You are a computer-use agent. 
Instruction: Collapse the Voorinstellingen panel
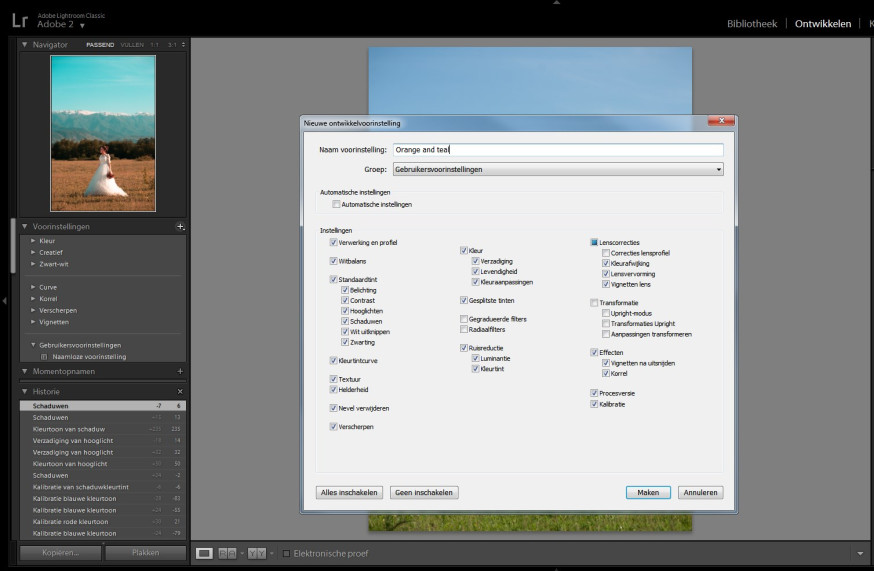pyautogui.click(x=25, y=226)
